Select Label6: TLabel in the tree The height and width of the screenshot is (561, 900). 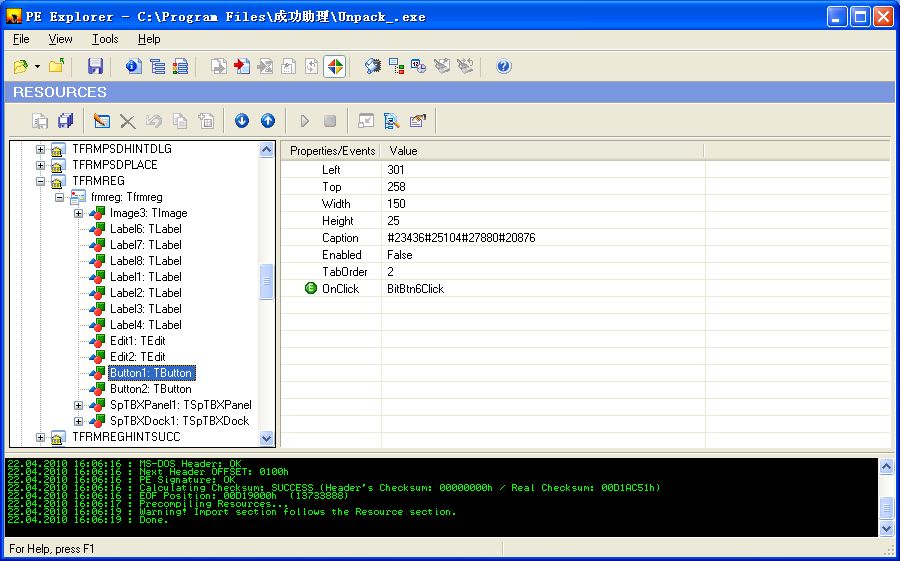[x=146, y=229]
